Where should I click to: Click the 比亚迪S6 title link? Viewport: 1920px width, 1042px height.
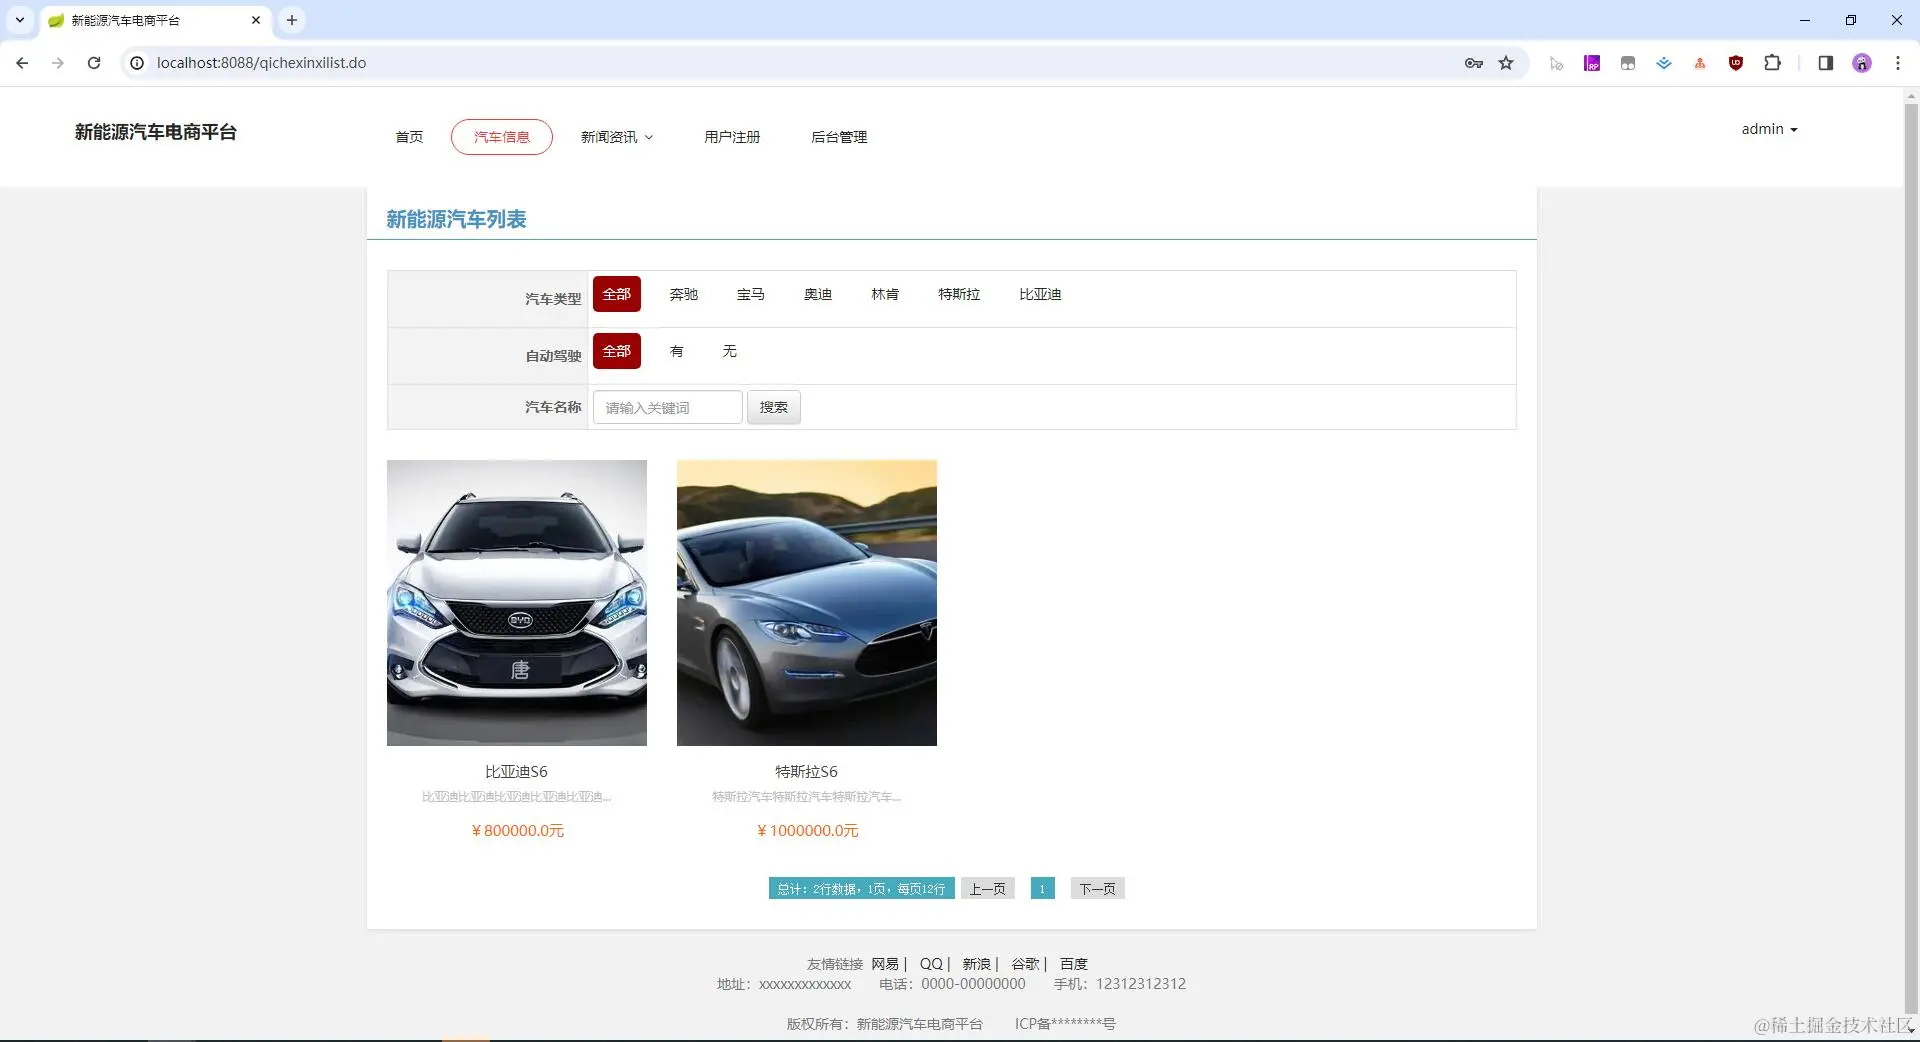[x=517, y=772]
